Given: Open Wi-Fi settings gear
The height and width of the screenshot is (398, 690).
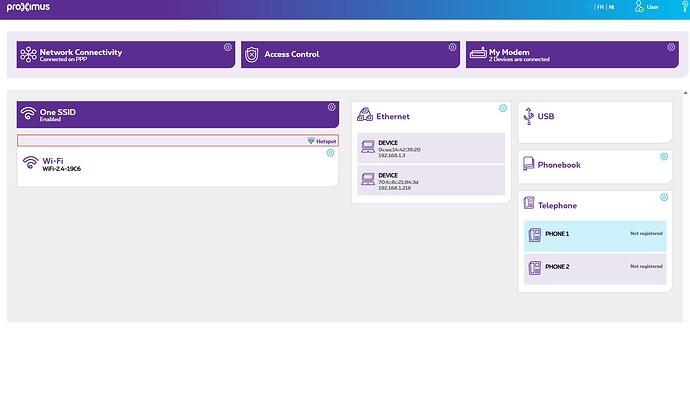Looking at the screenshot, I should tap(330, 153).
